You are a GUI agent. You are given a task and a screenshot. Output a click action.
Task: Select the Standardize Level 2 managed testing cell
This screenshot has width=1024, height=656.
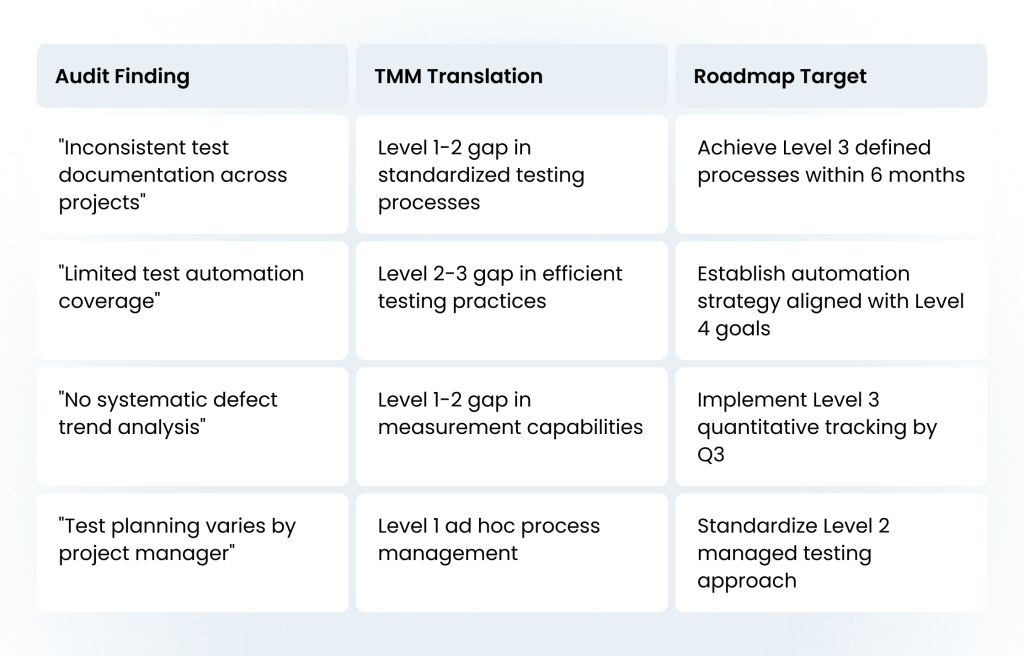[831, 553]
